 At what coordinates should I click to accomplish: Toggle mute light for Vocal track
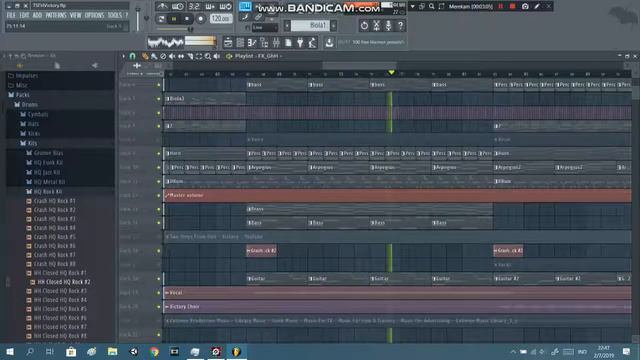click(159, 293)
